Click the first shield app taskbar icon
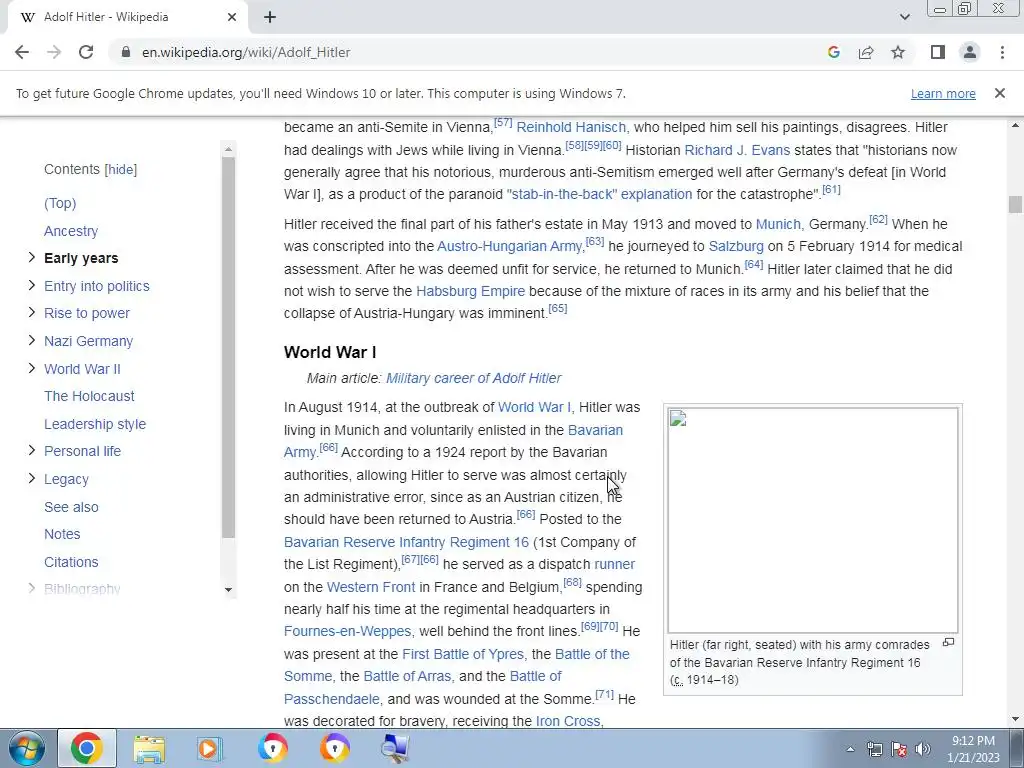The height and width of the screenshot is (768, 1024). [x=272, y=748]
